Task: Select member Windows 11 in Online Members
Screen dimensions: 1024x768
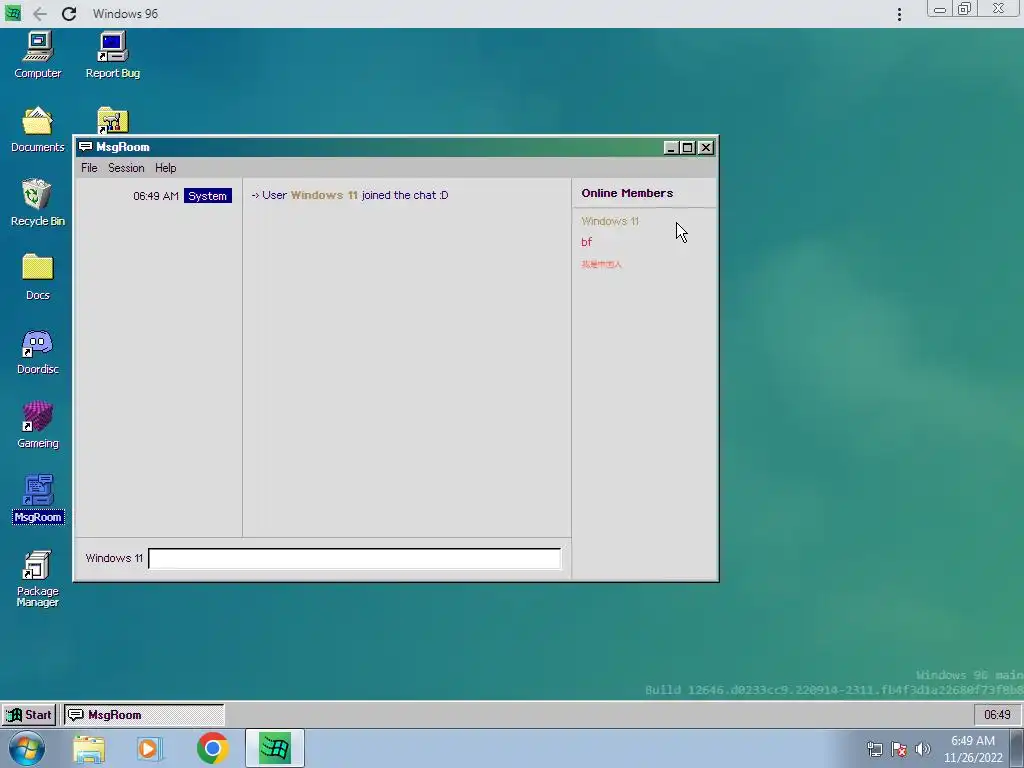Action: click(x=610, y=221)
